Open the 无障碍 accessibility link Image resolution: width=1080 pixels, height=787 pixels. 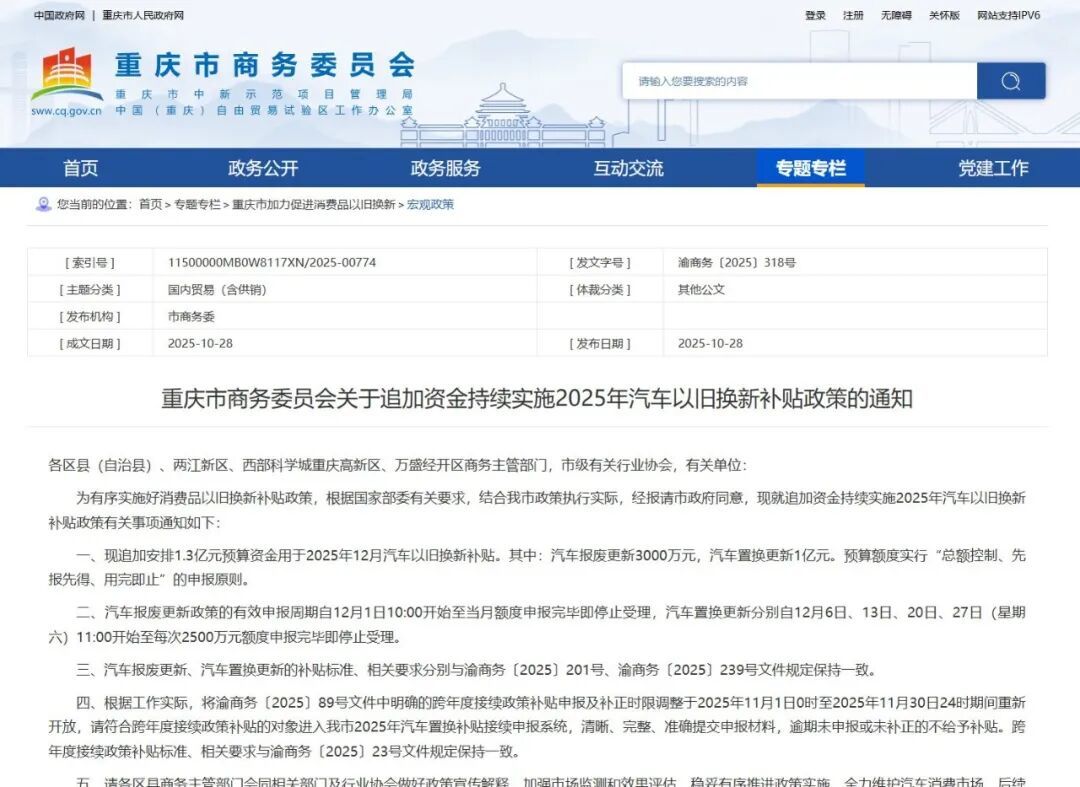coord(894,15)
